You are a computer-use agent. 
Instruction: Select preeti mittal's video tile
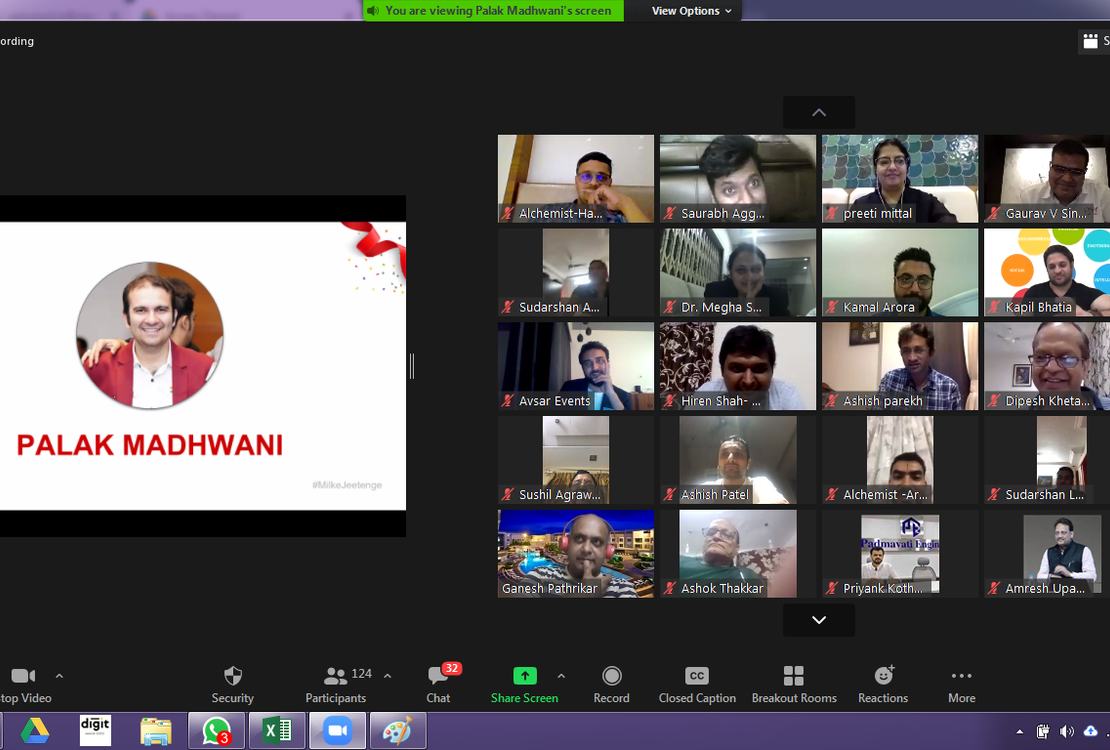pos(899,178)
